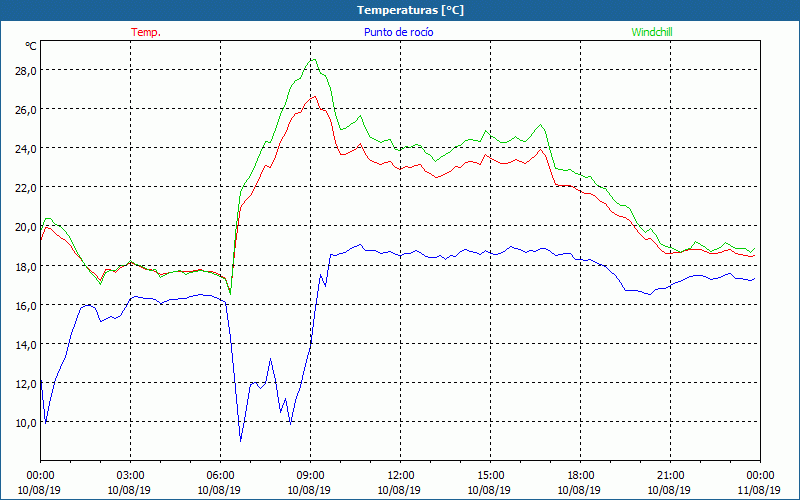Click the 03:00 time axis label

(131, 476)
